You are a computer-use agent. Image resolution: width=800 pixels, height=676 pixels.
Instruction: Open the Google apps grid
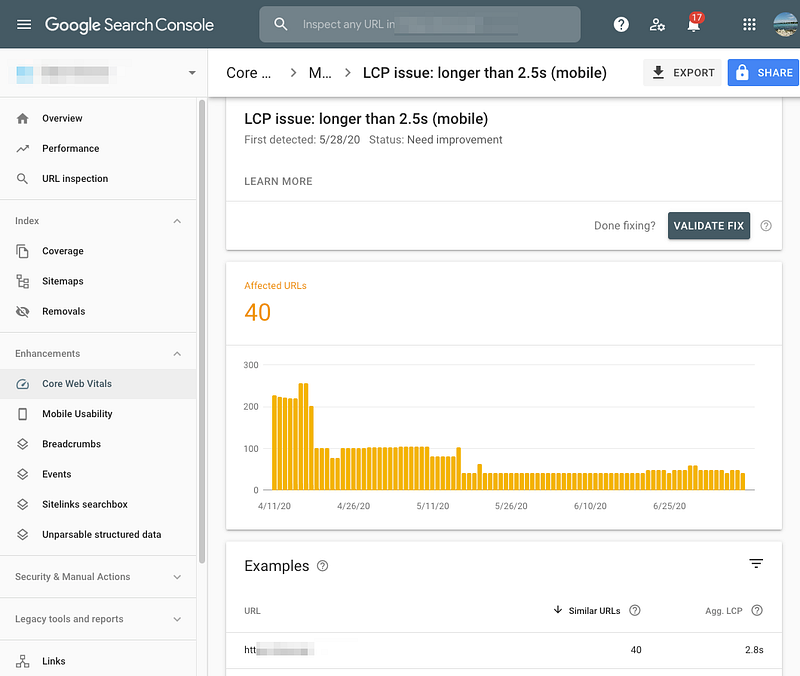749,24
